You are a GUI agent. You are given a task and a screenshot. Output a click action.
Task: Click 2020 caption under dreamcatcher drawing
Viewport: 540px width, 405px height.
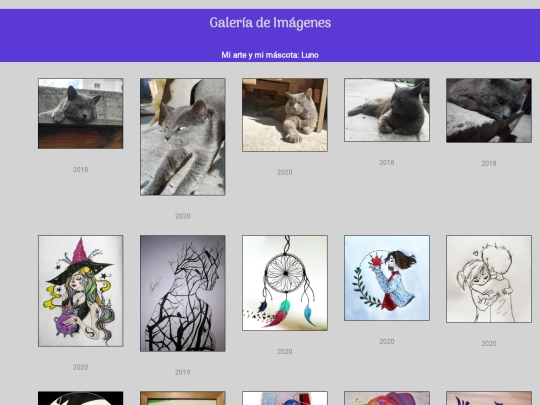tap(285, 351)
